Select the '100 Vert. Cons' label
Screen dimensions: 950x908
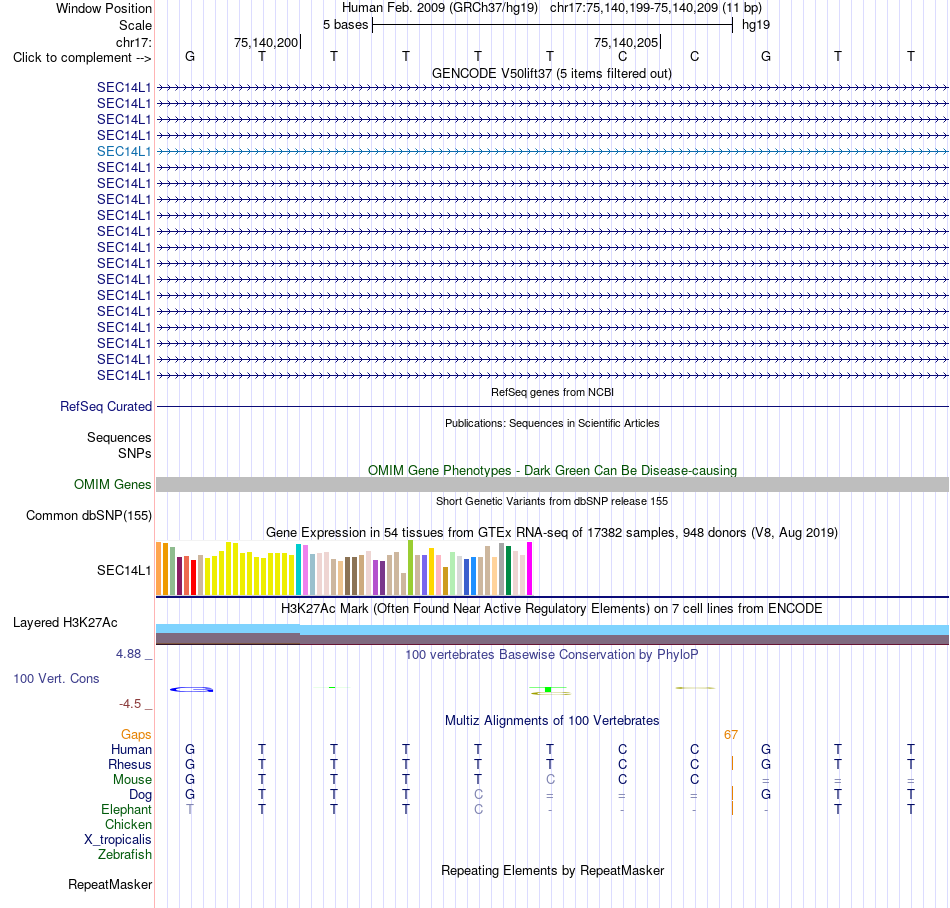point(56,678)
